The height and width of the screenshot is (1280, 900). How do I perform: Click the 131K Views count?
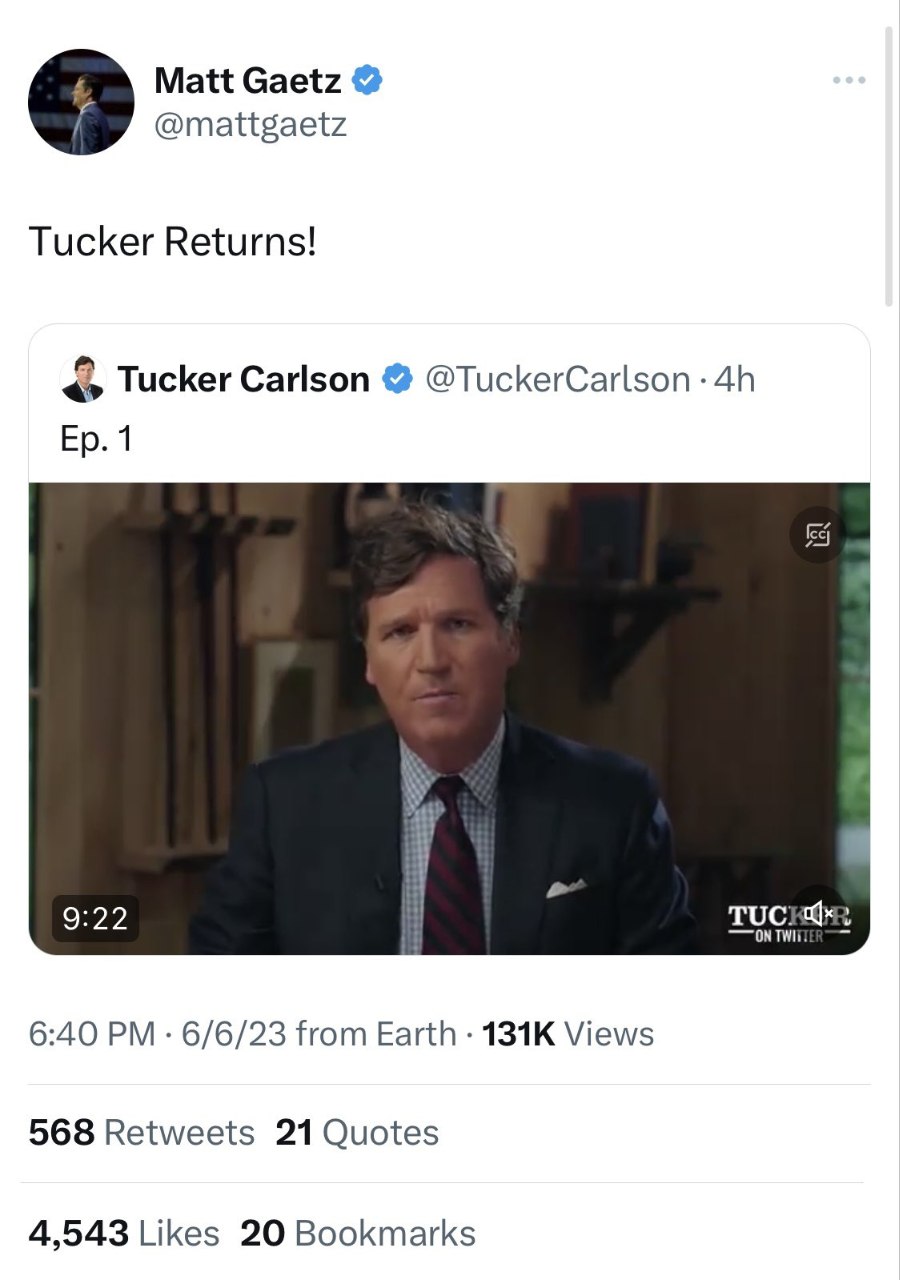pos(567,1033)
